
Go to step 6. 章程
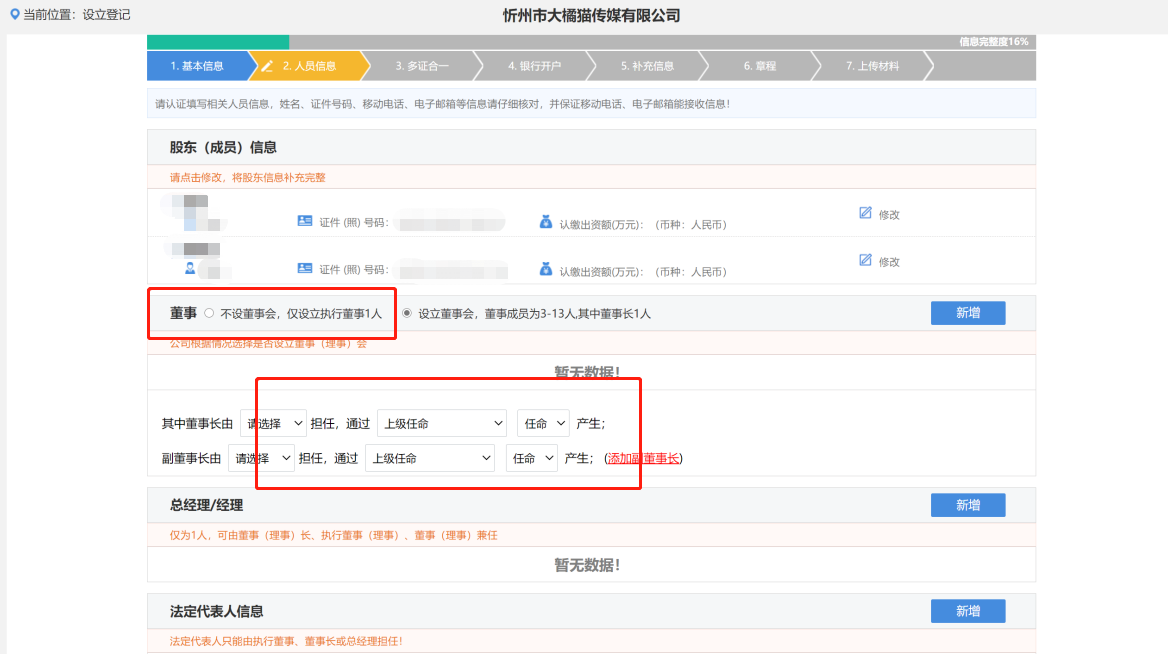tap(760, 66)
